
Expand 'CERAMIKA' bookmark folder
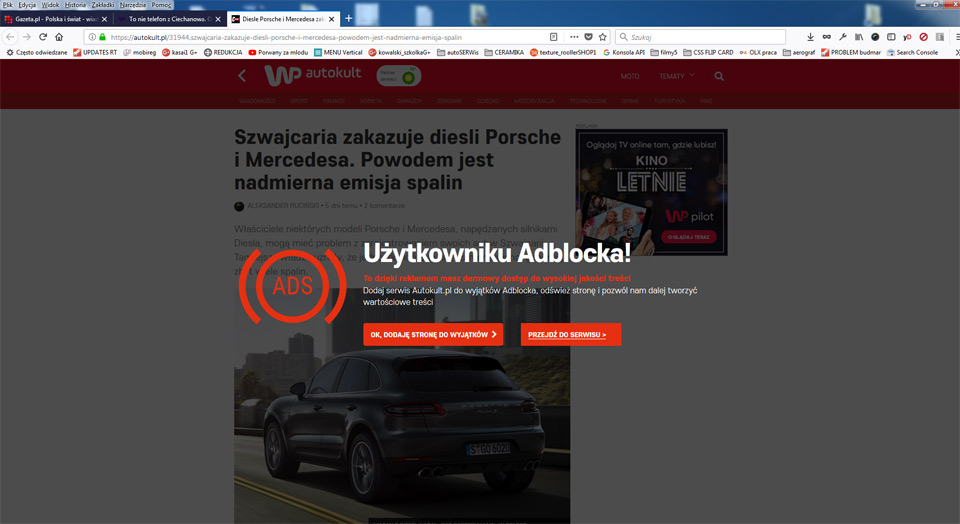pos(504,53)
